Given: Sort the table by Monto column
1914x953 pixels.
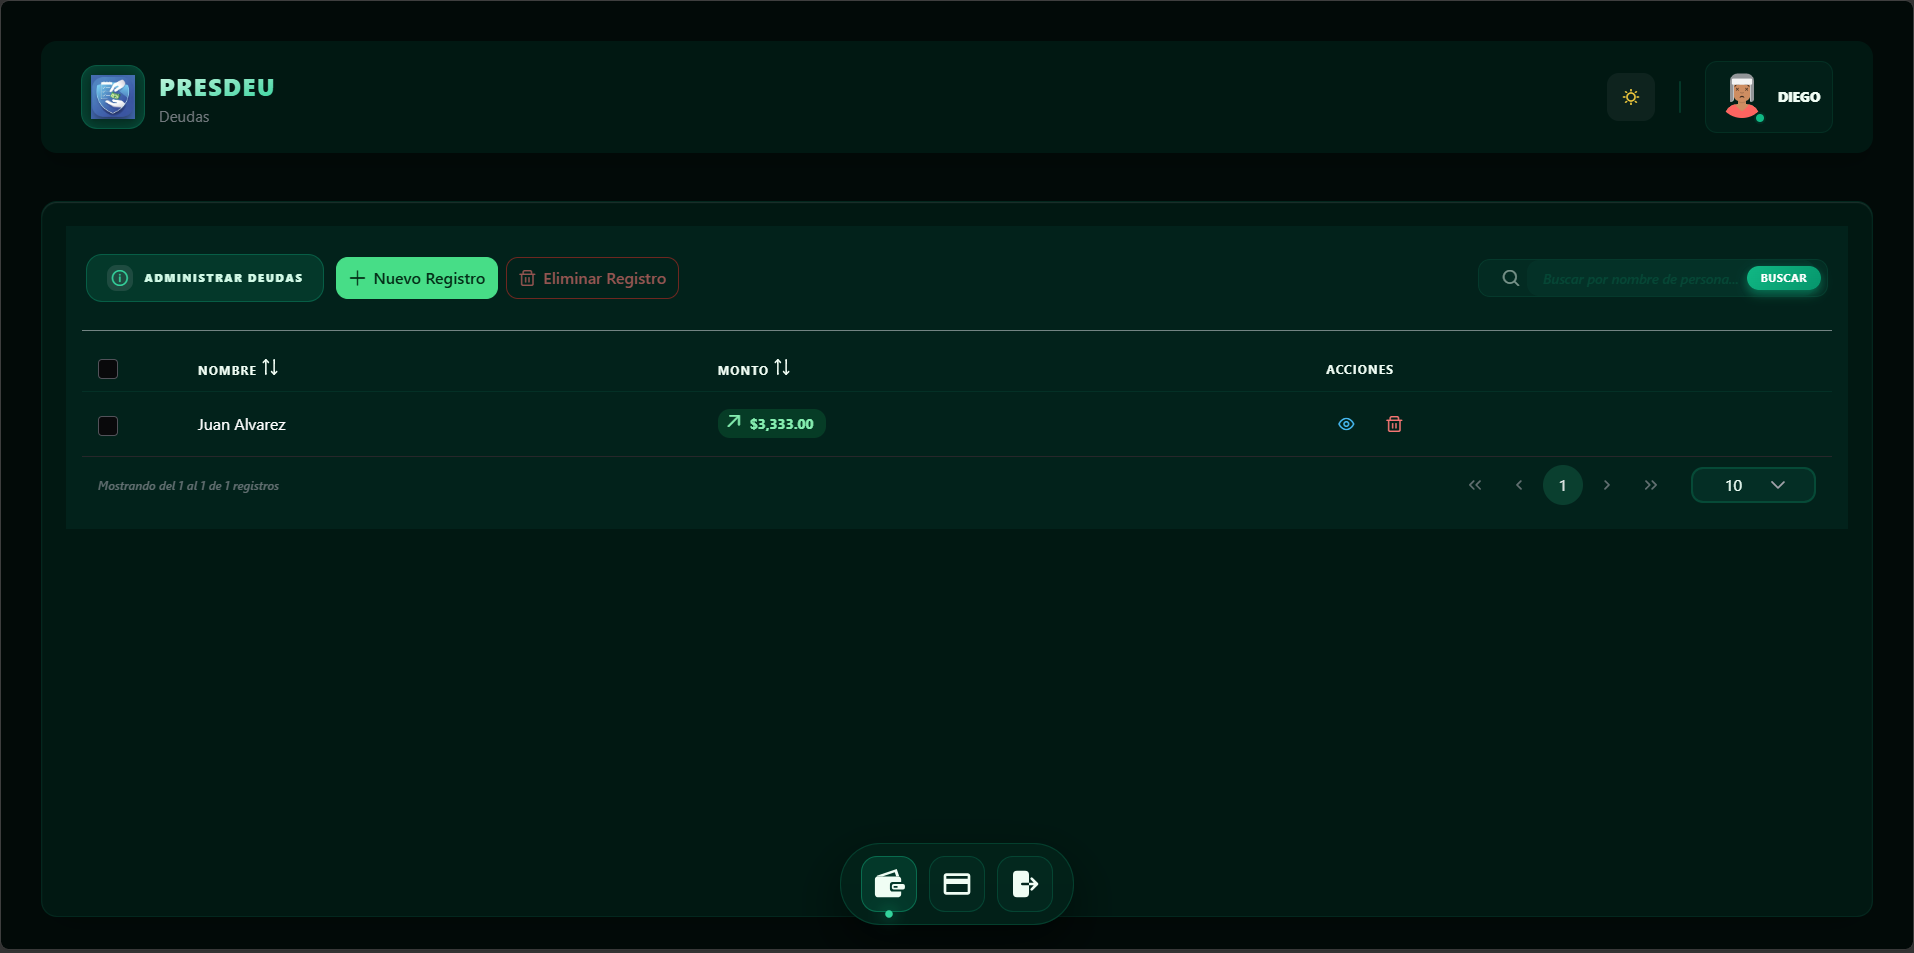Looking at the screenshot, I should (x=754, y=369).
